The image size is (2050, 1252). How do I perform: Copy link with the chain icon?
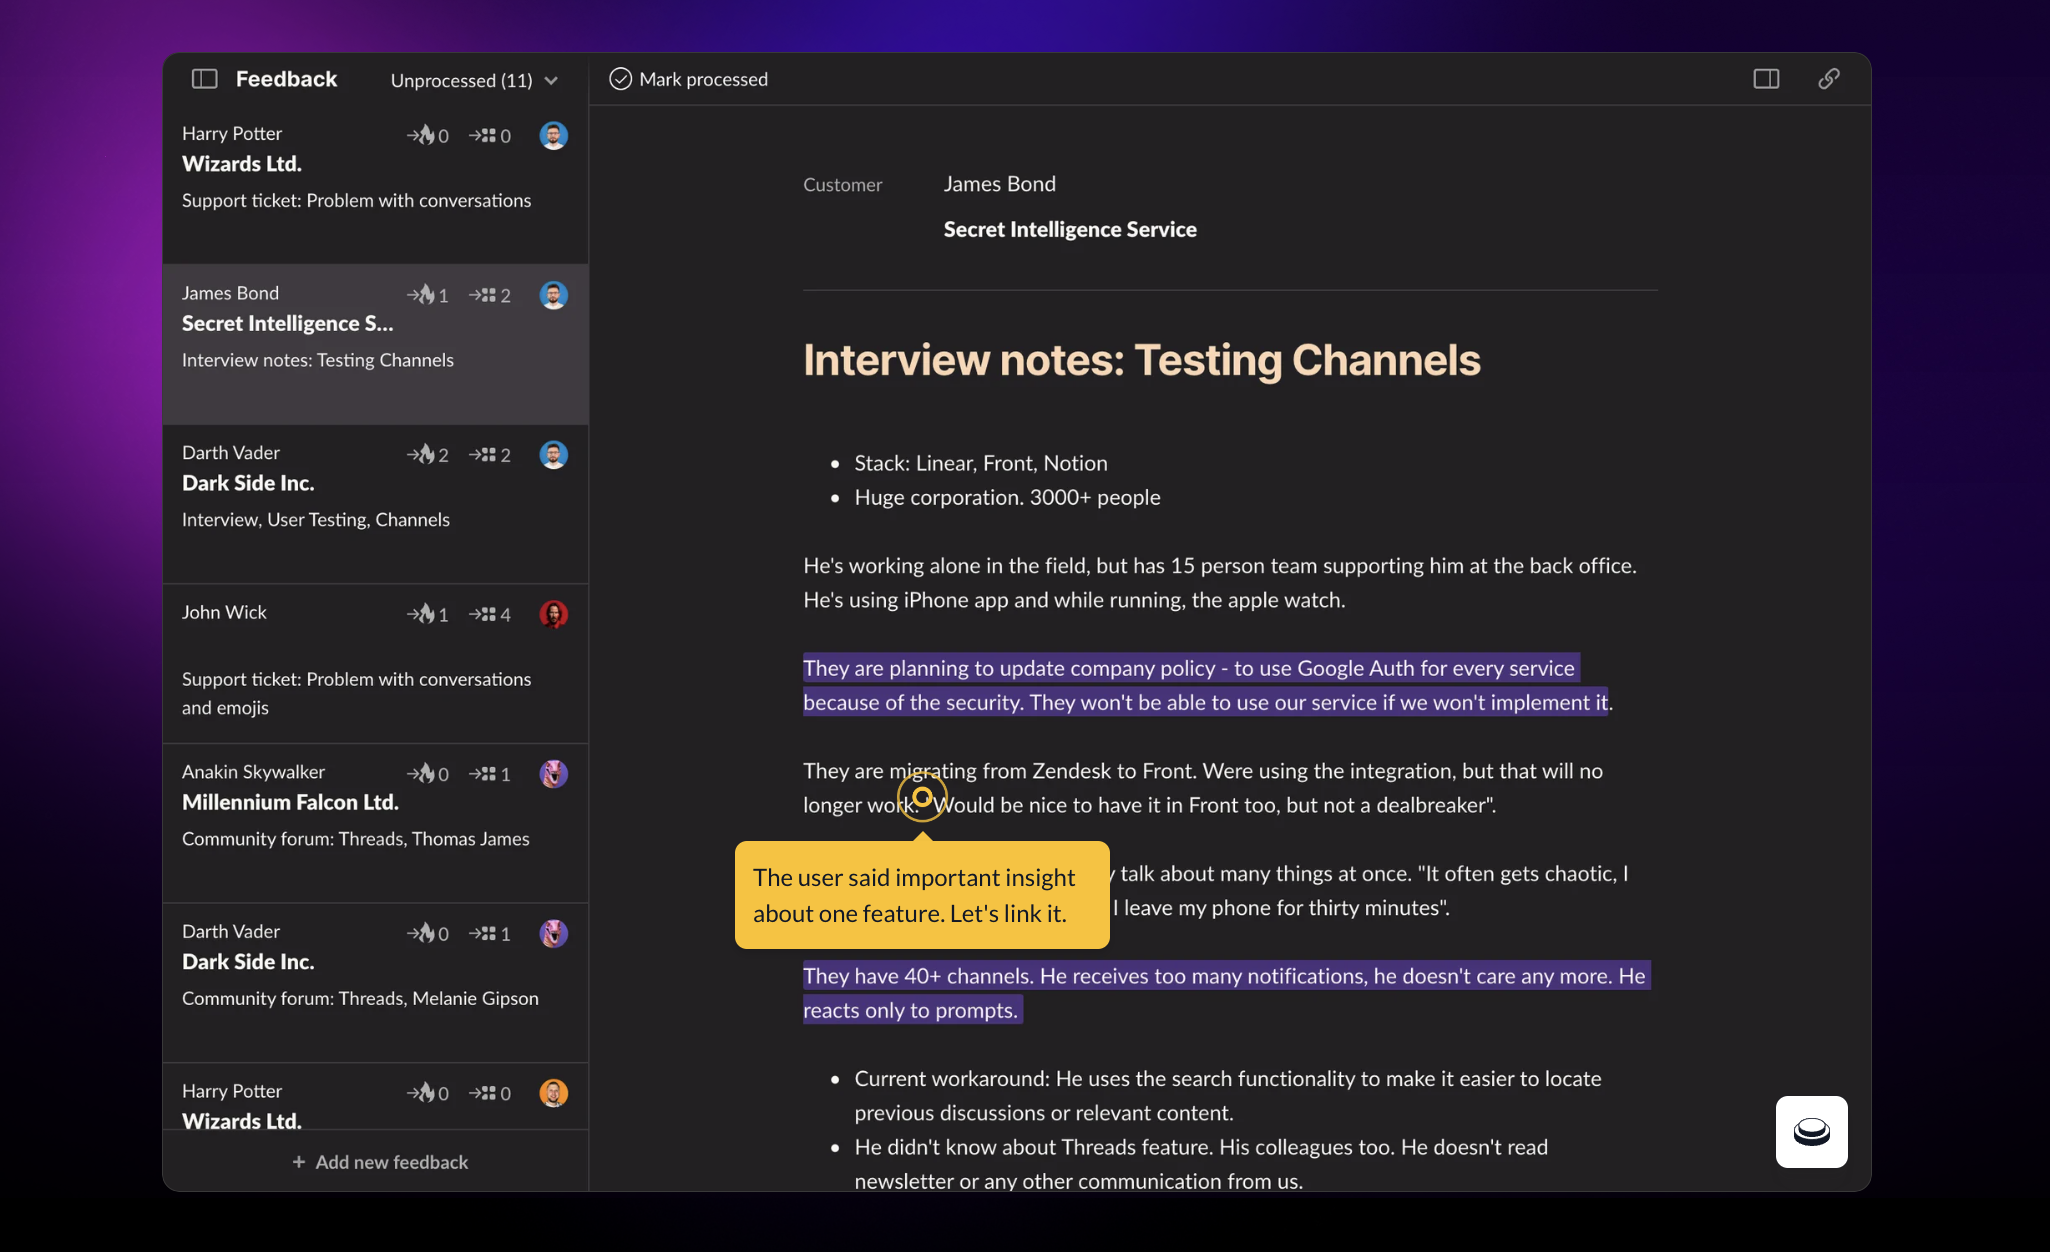click(1828, 79)
